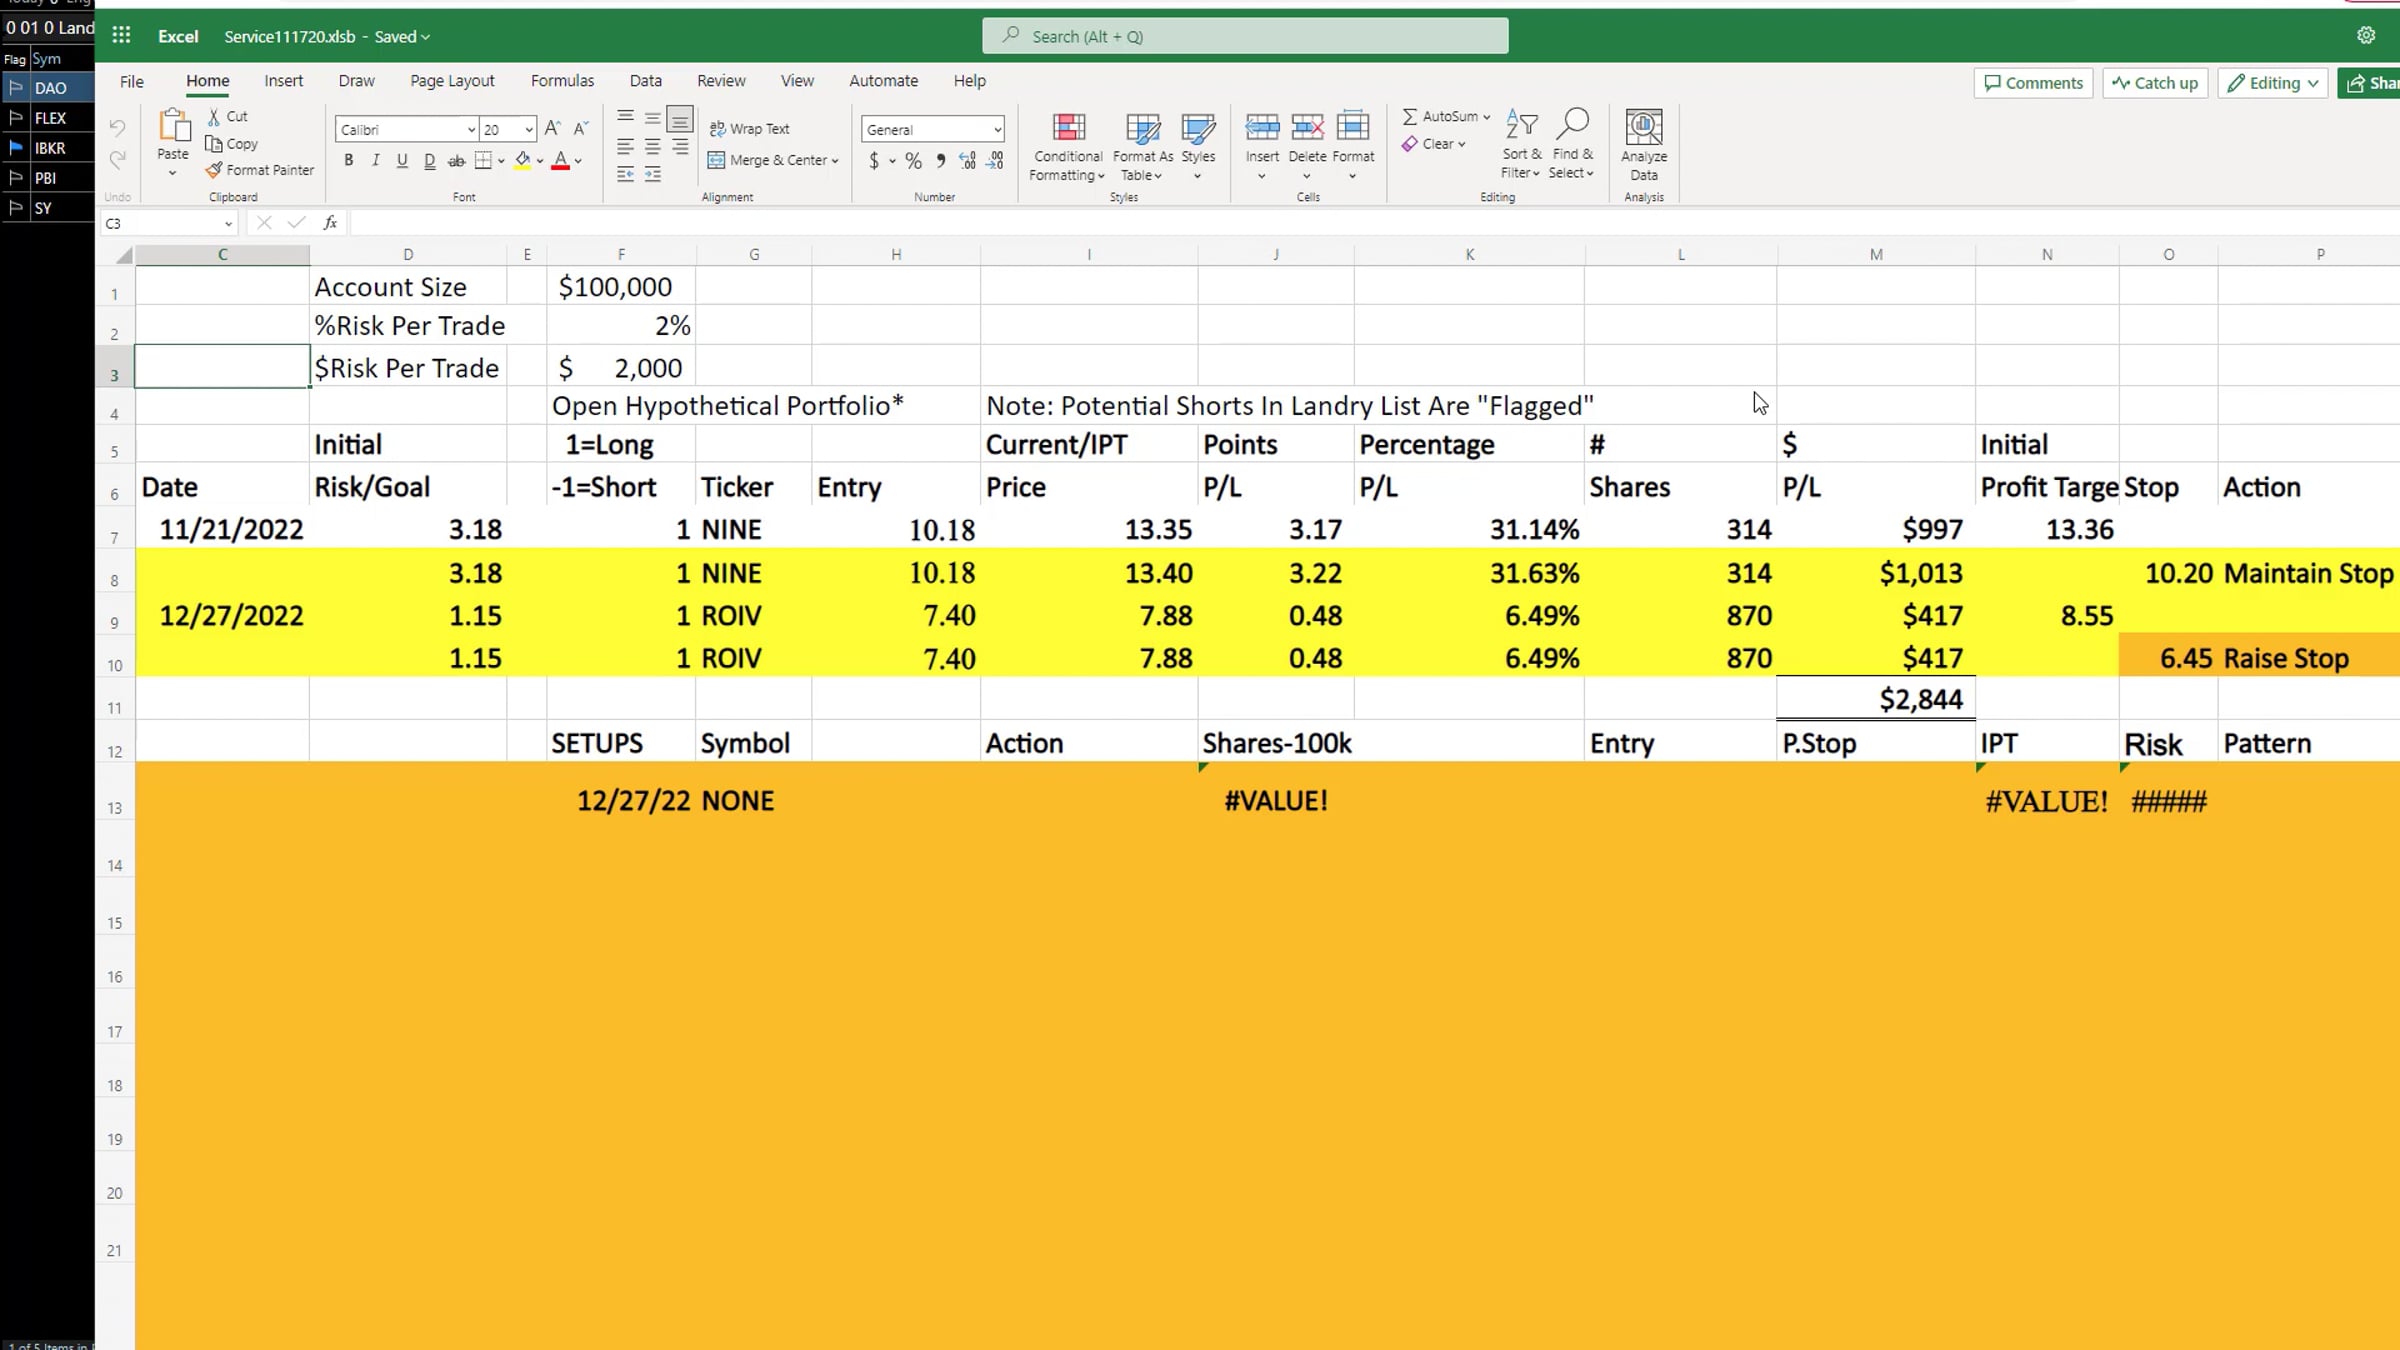
Task: Decrease decimal places
Action: tap(995, 160)
